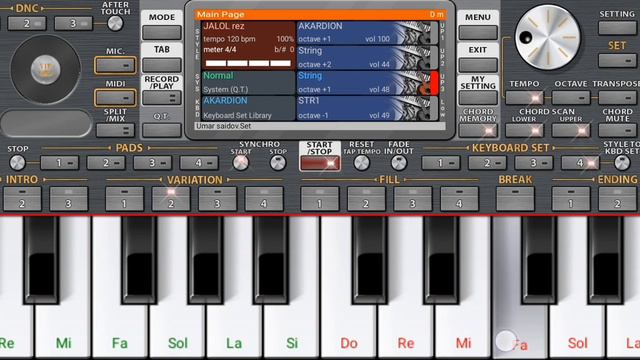
Task: Trigger Pad 3
Action: tap(153, 163)
